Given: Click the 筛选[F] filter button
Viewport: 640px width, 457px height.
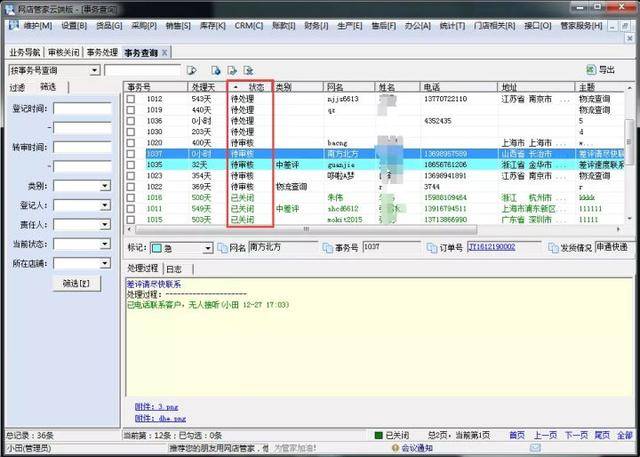Looking at the screenshot, I should pos(76,283).
